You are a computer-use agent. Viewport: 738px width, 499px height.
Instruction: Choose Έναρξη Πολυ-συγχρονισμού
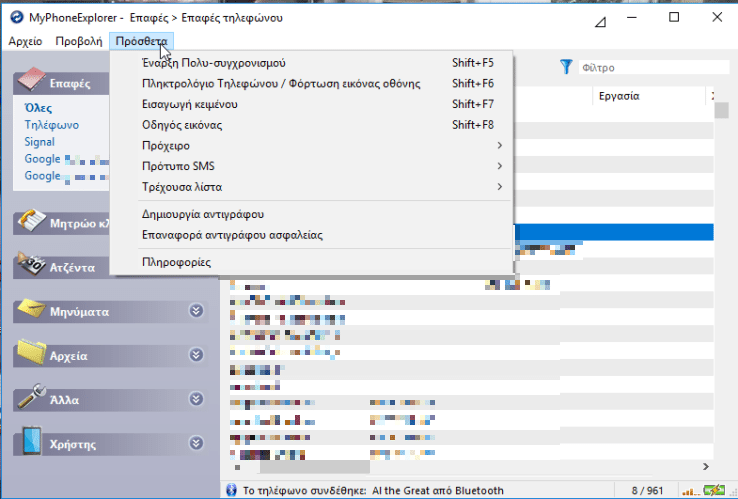click(x=312, y=63)
